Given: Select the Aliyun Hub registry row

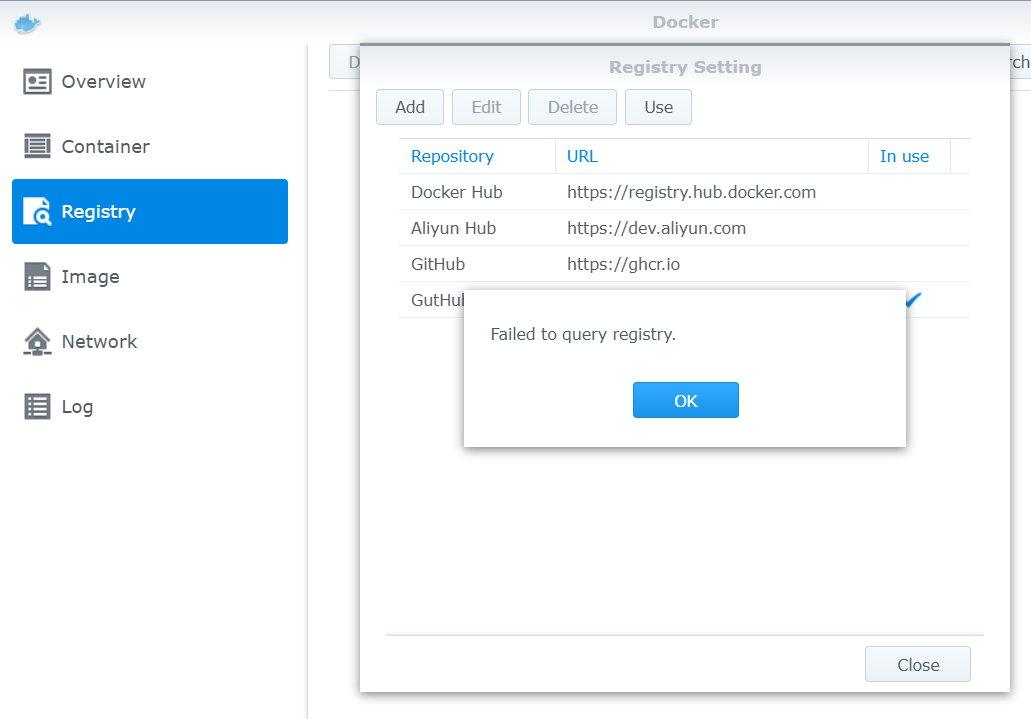Looking at the screenshot, I should pyautogui.click(x=453, y=228).
